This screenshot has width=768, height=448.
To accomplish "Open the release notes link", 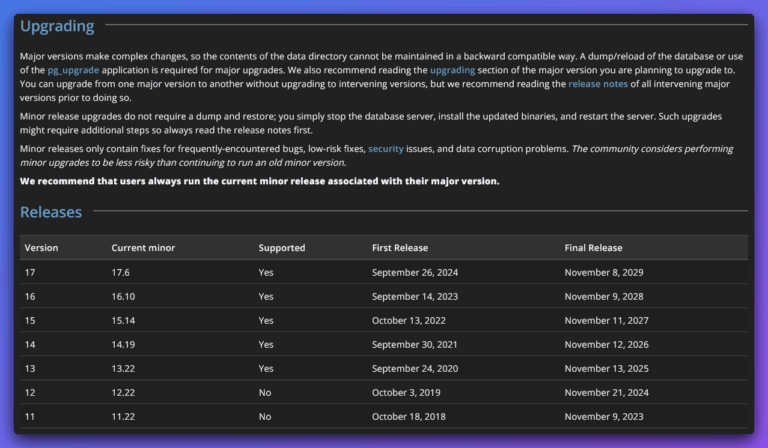I will (x=598, y=84).
